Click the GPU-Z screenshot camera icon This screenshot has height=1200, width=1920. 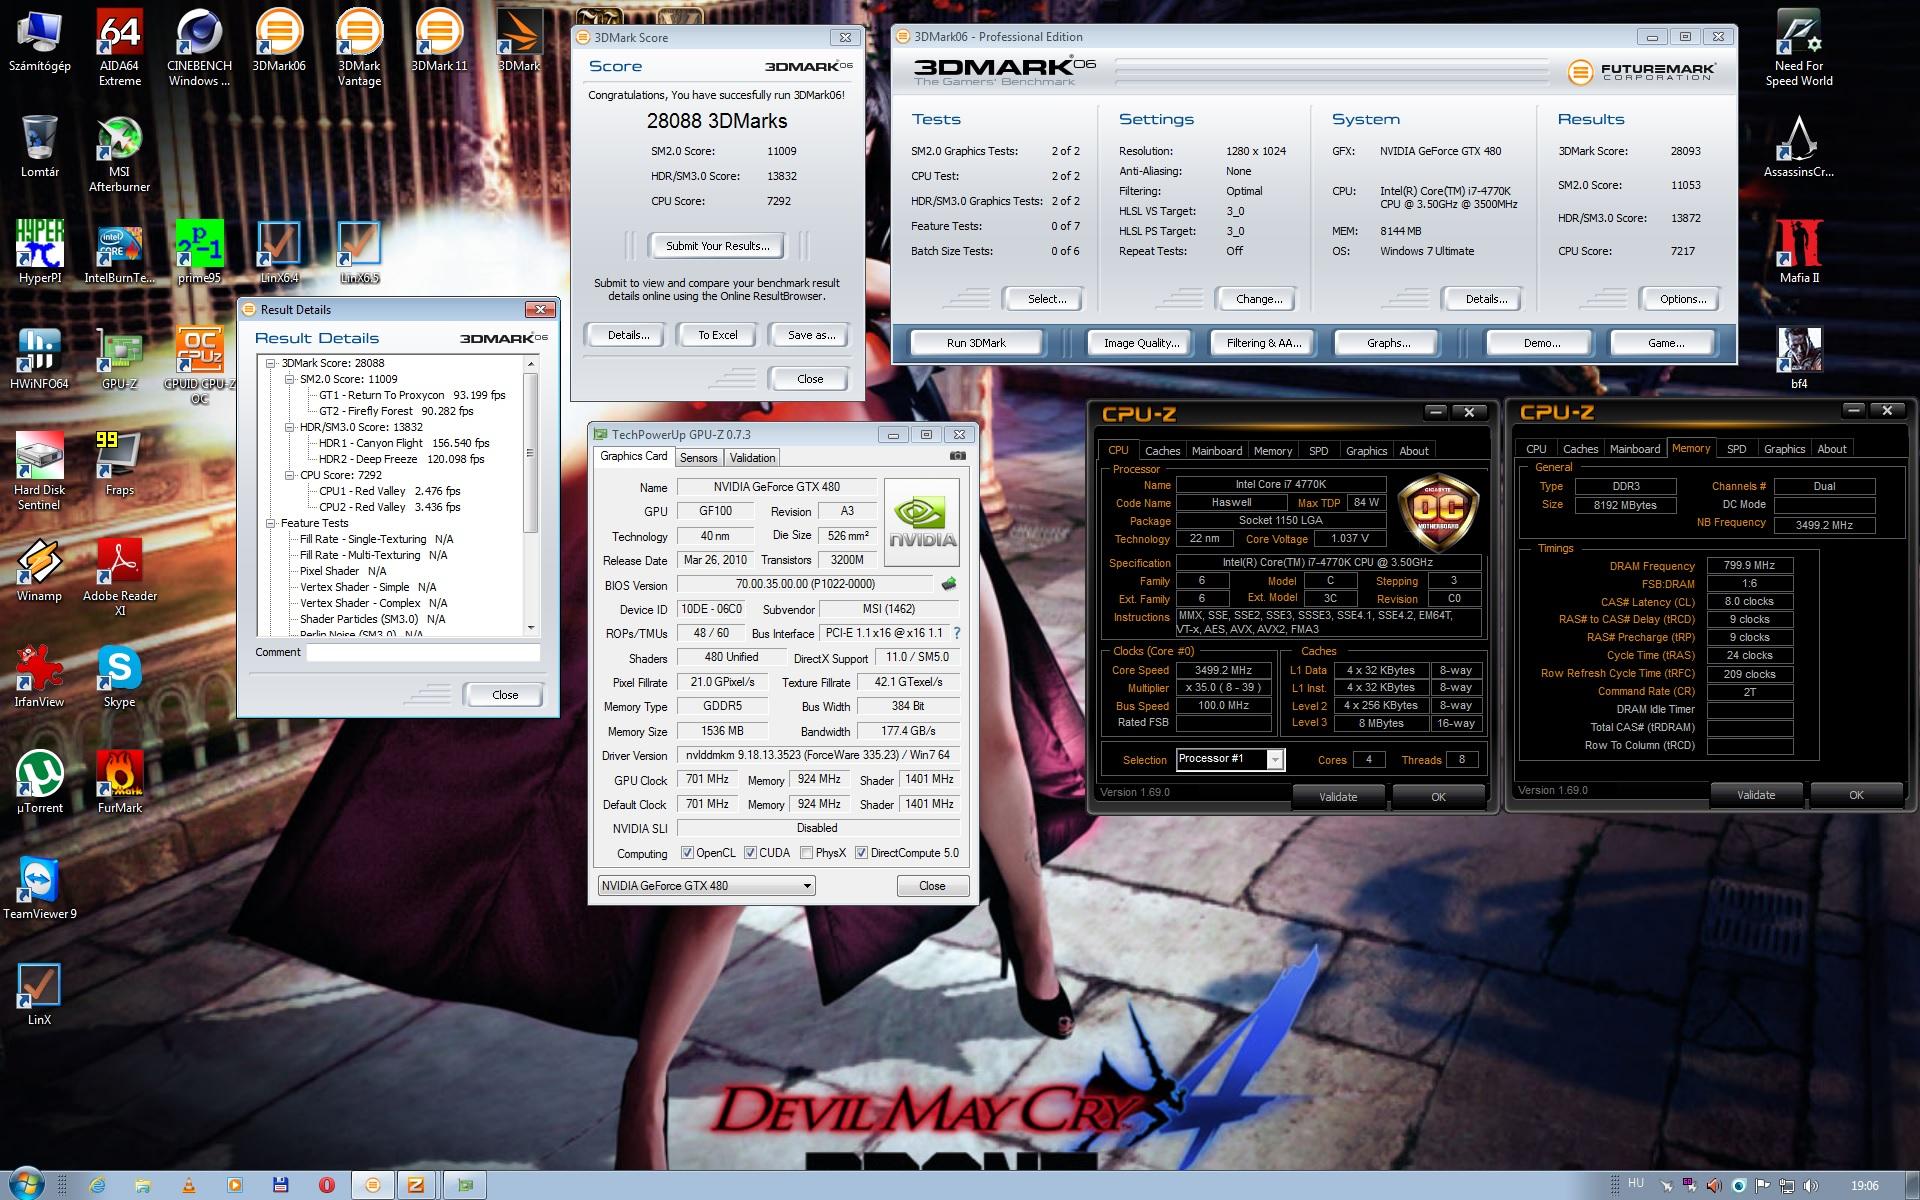pyautogui.click(x=958, y=456)
